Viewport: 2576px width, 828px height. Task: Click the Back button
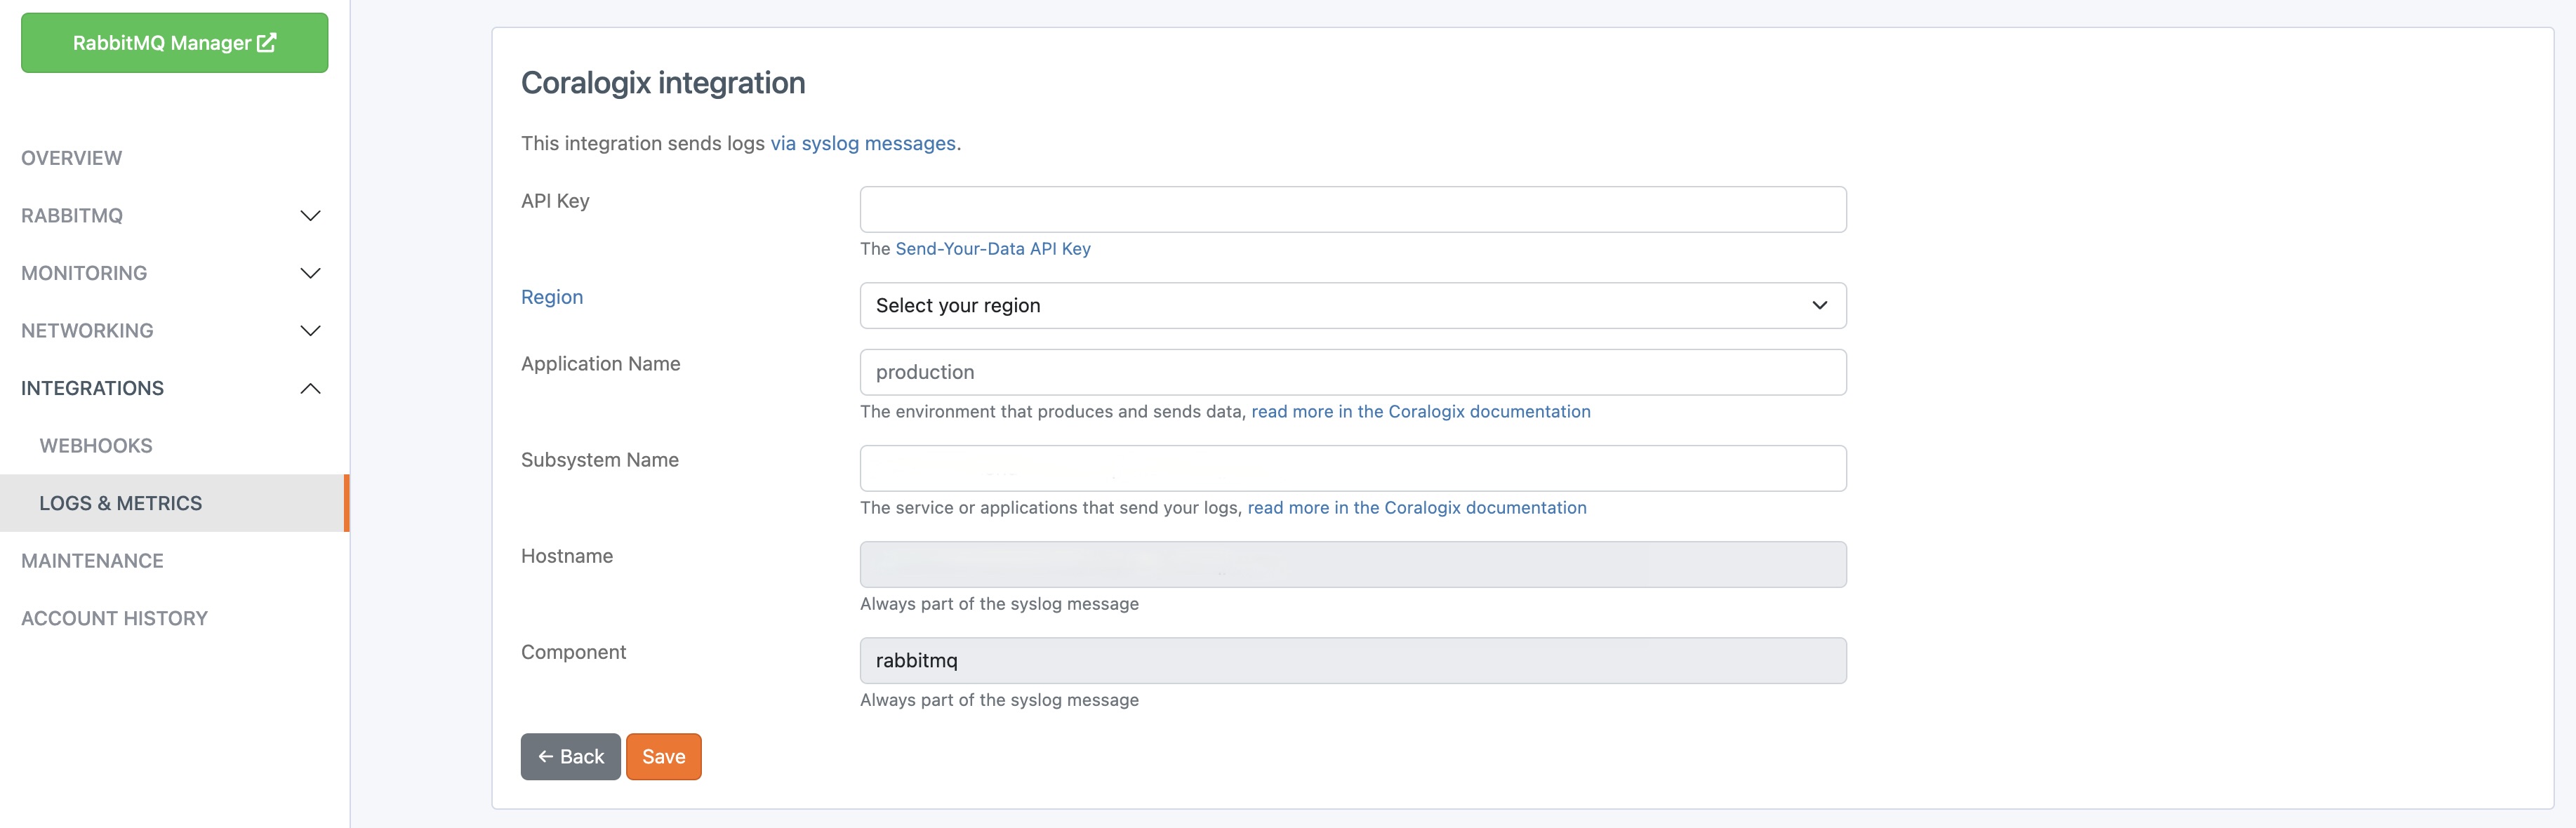(570, 756)
